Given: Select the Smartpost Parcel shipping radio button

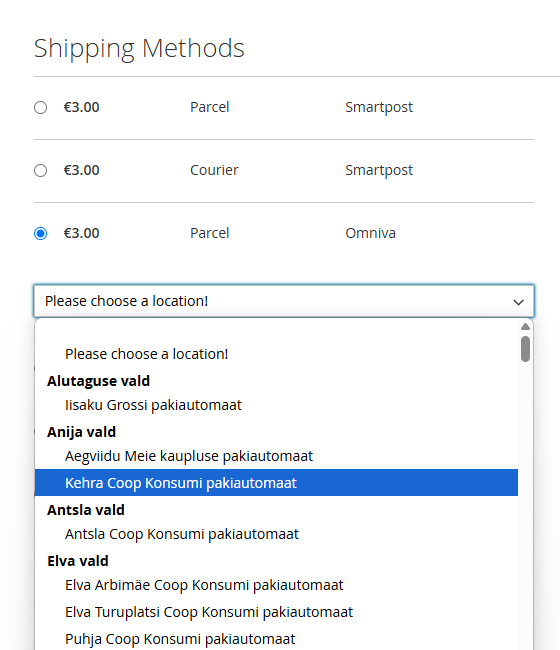Looking at the screenshot, I should [40, 107].
